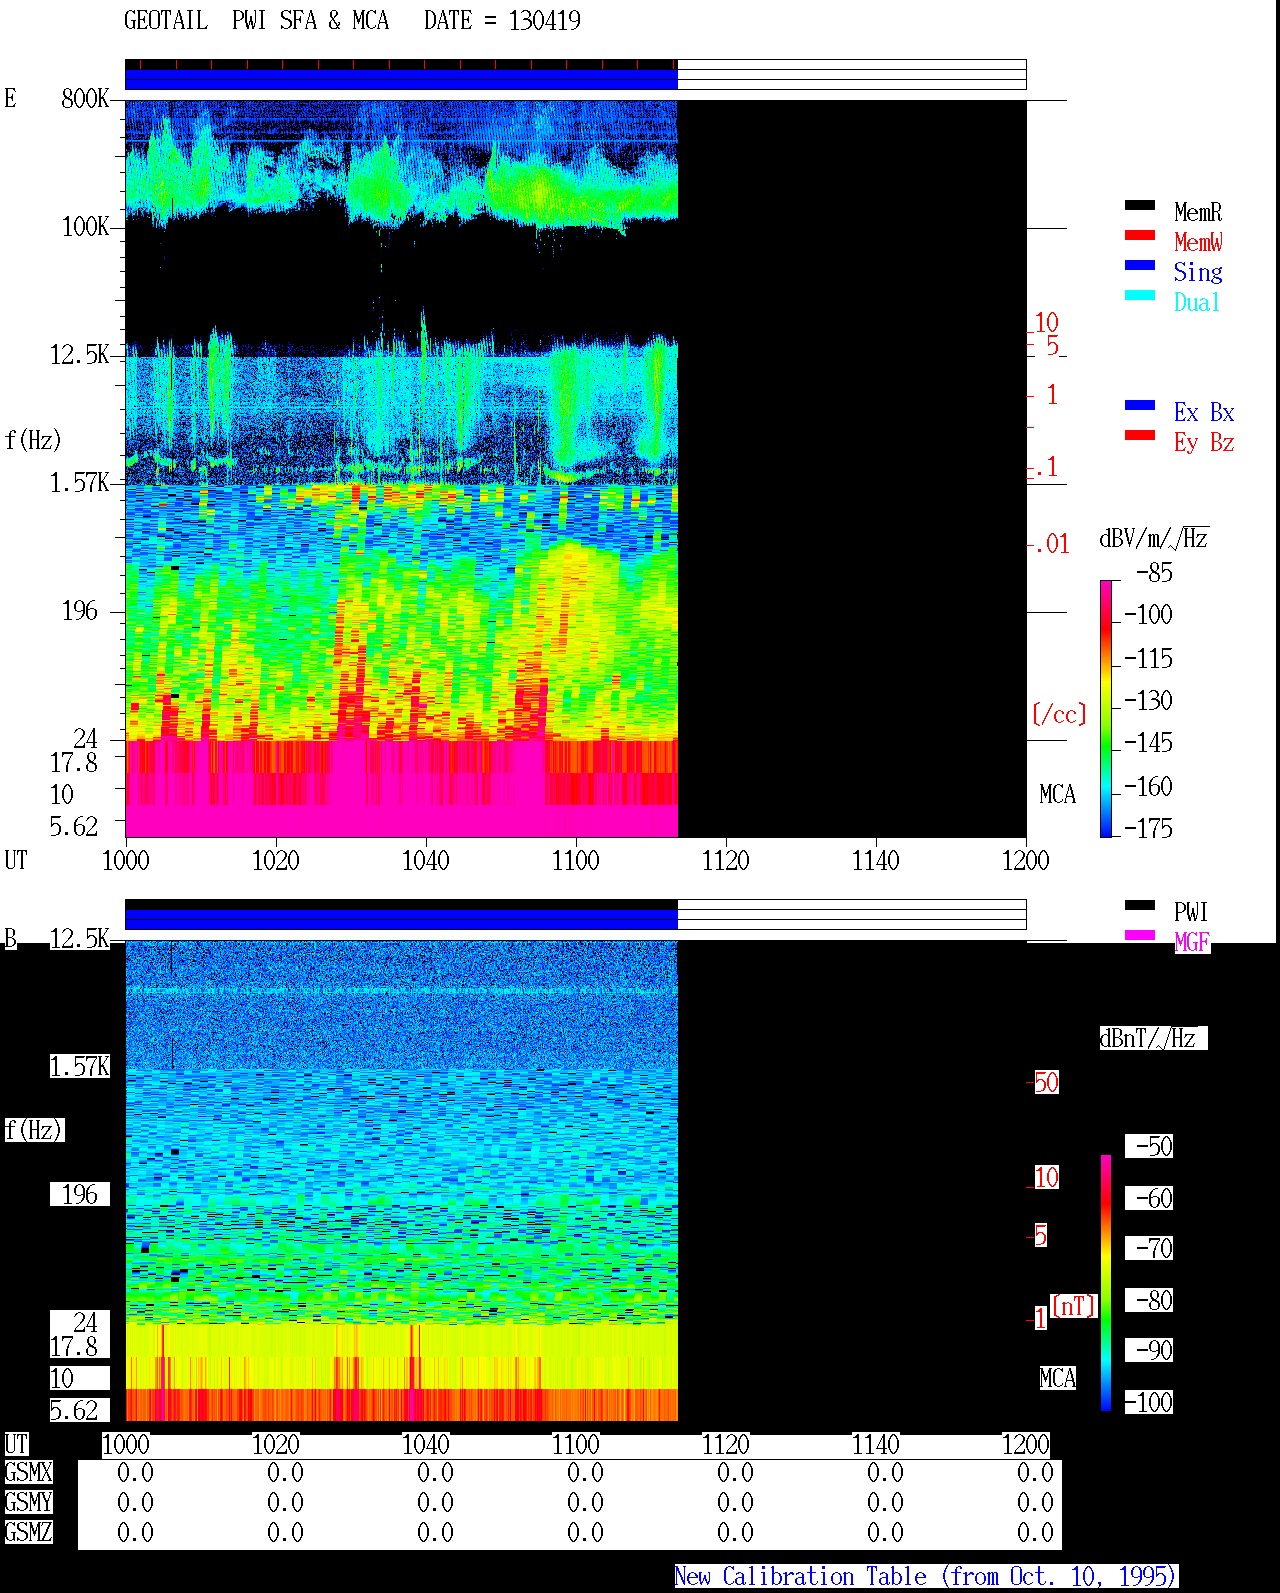The height and width of the screenshot is (1593, 1280).
Task: Select the Dual legend label
Action: coord(1198,302)
